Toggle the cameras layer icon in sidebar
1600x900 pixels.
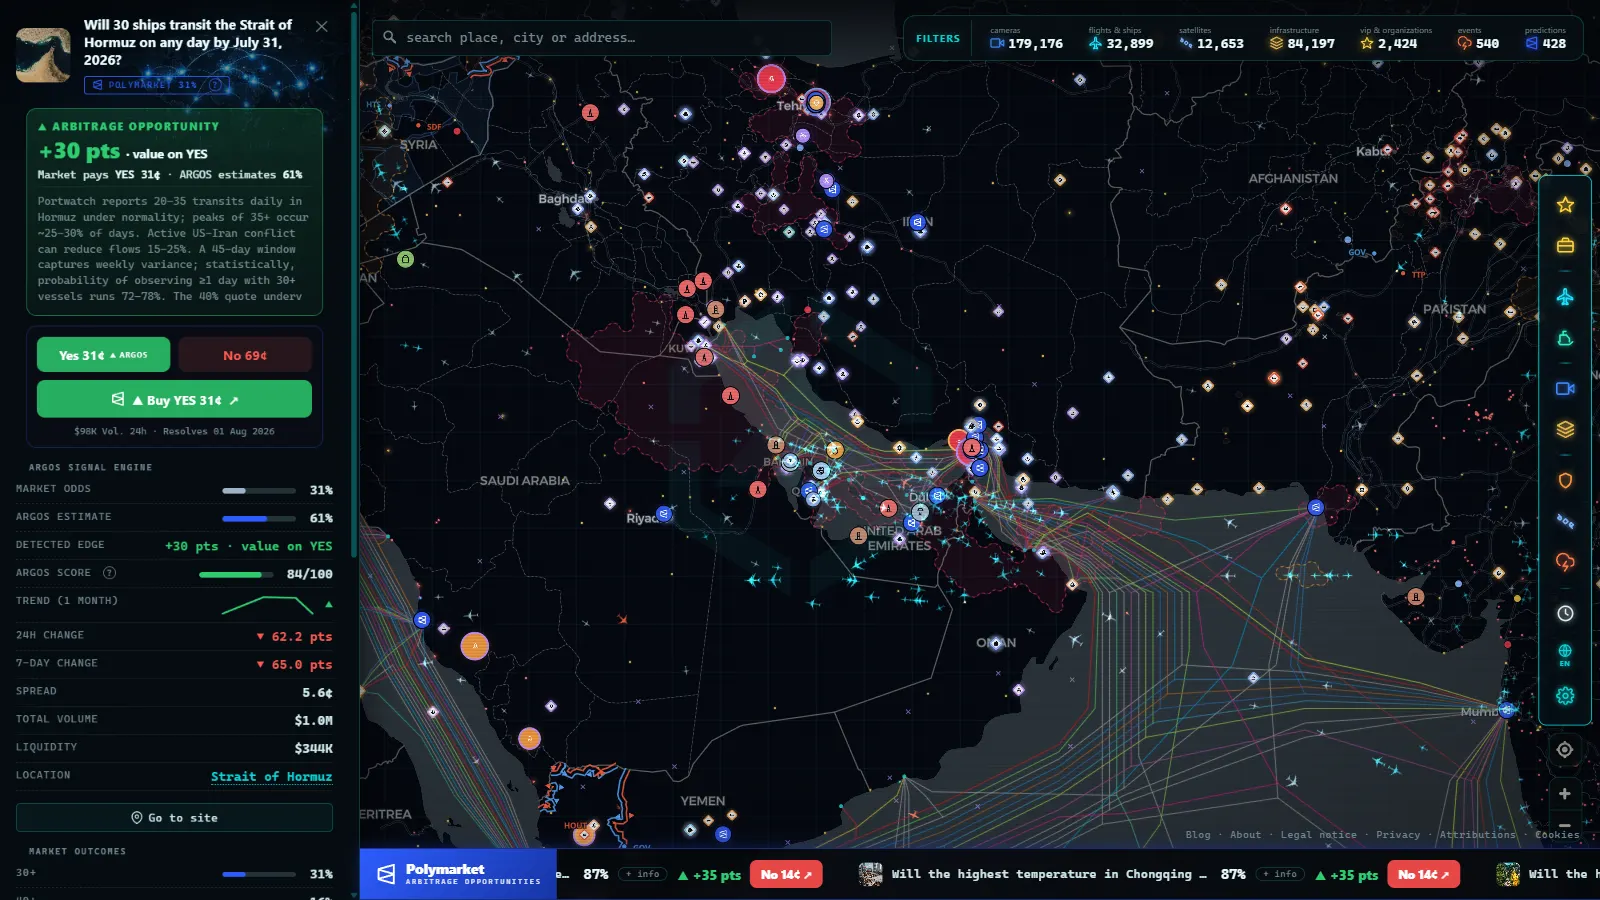coord(1565,388)
